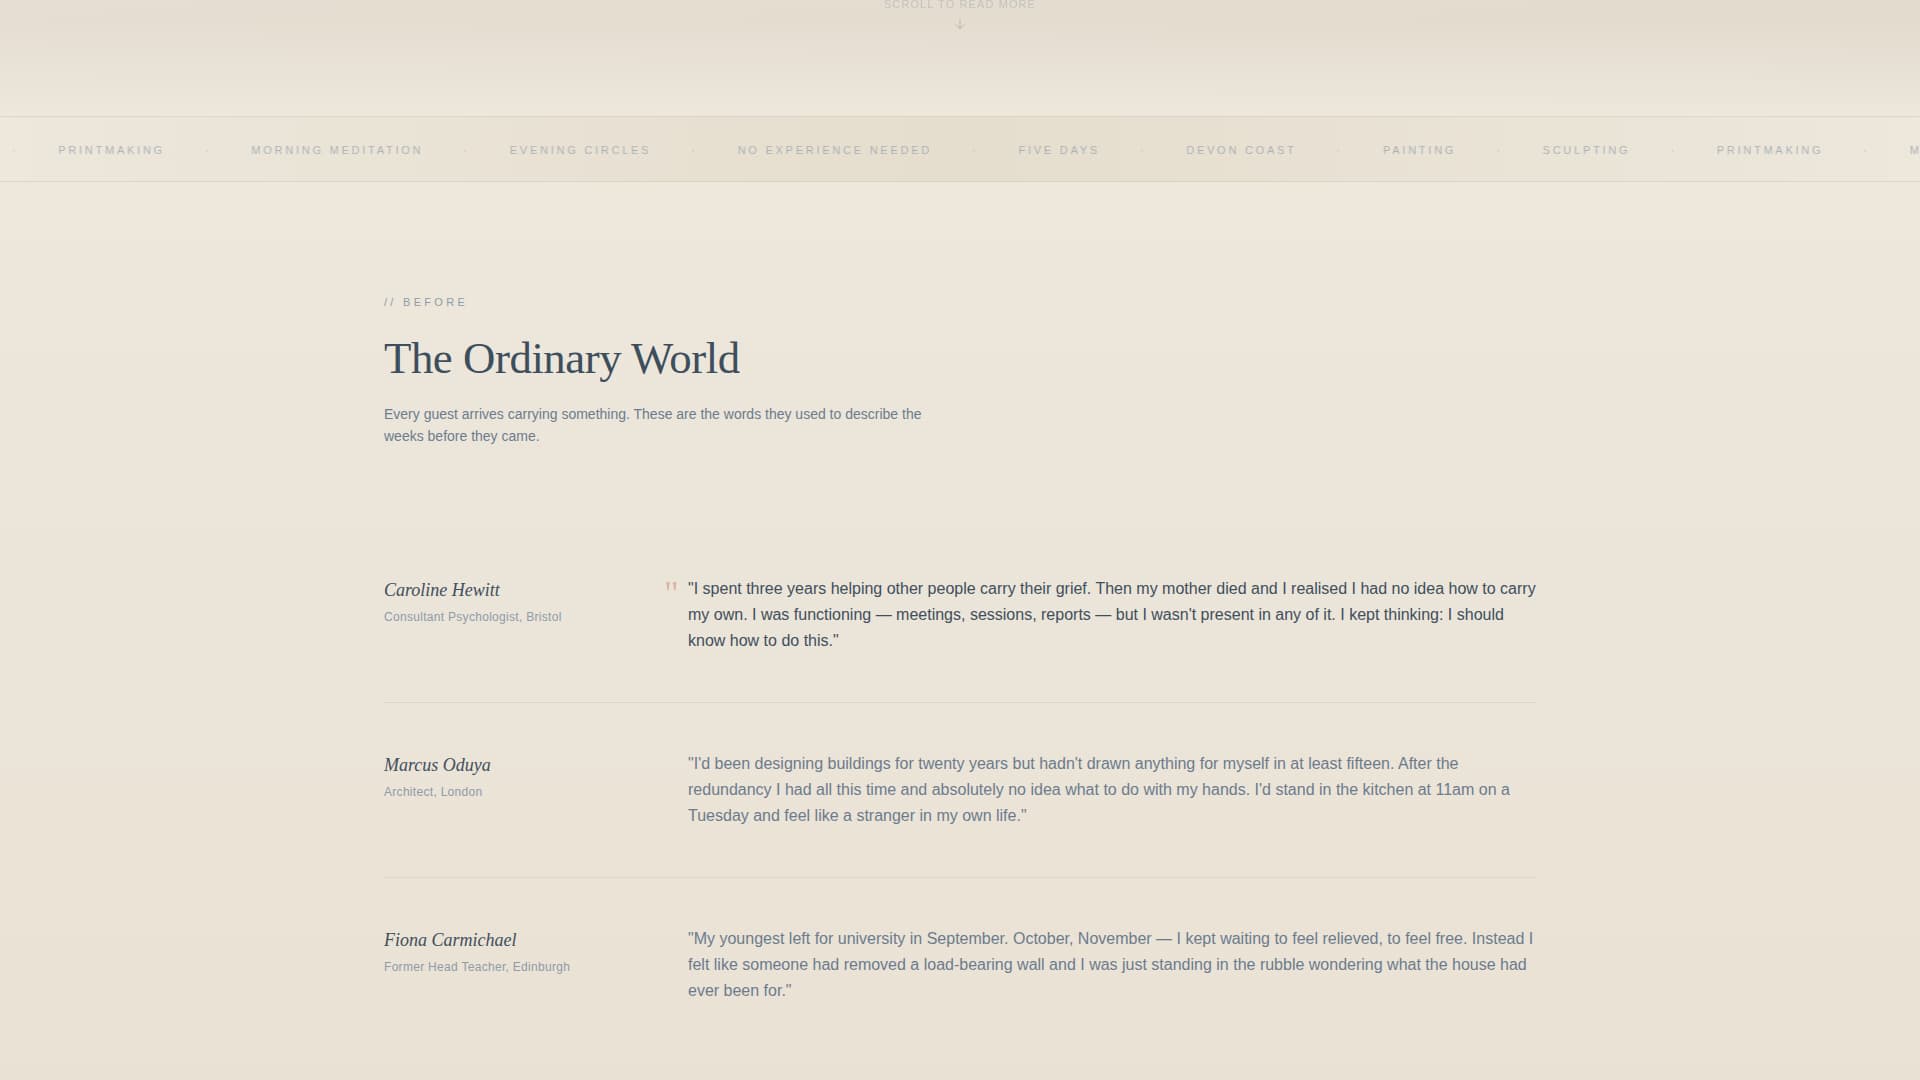Select the name Caroline Hewitt
The image size is (1920, 1080).
441,590
